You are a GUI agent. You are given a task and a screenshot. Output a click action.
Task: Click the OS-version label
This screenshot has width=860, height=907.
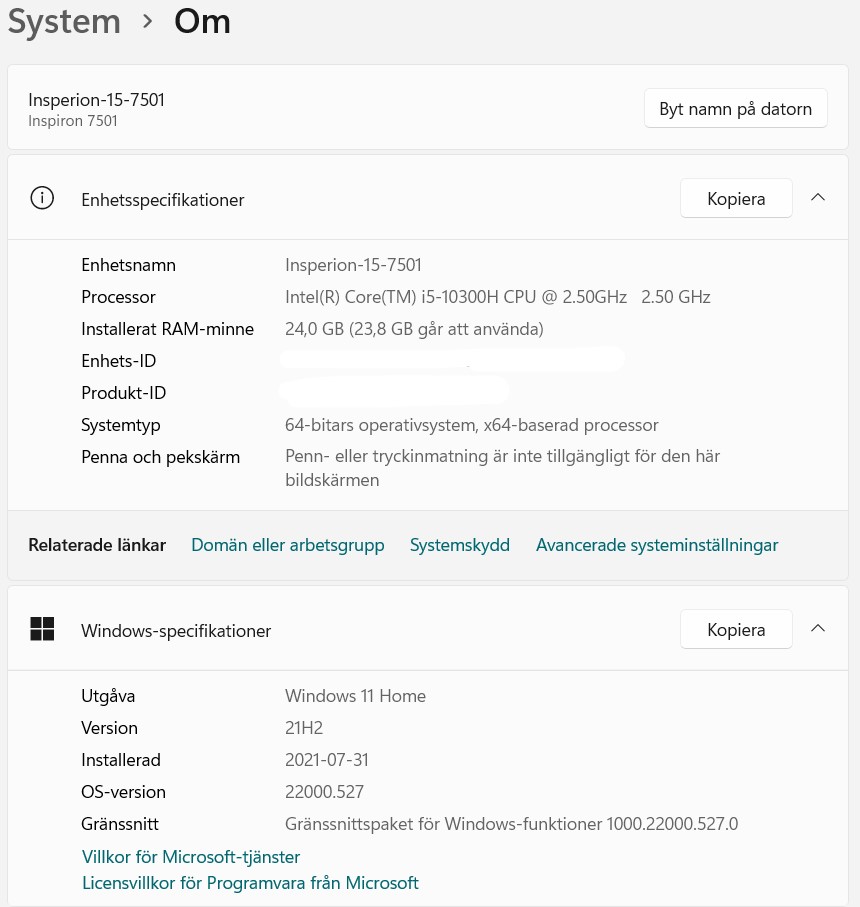tap(123, 791)
